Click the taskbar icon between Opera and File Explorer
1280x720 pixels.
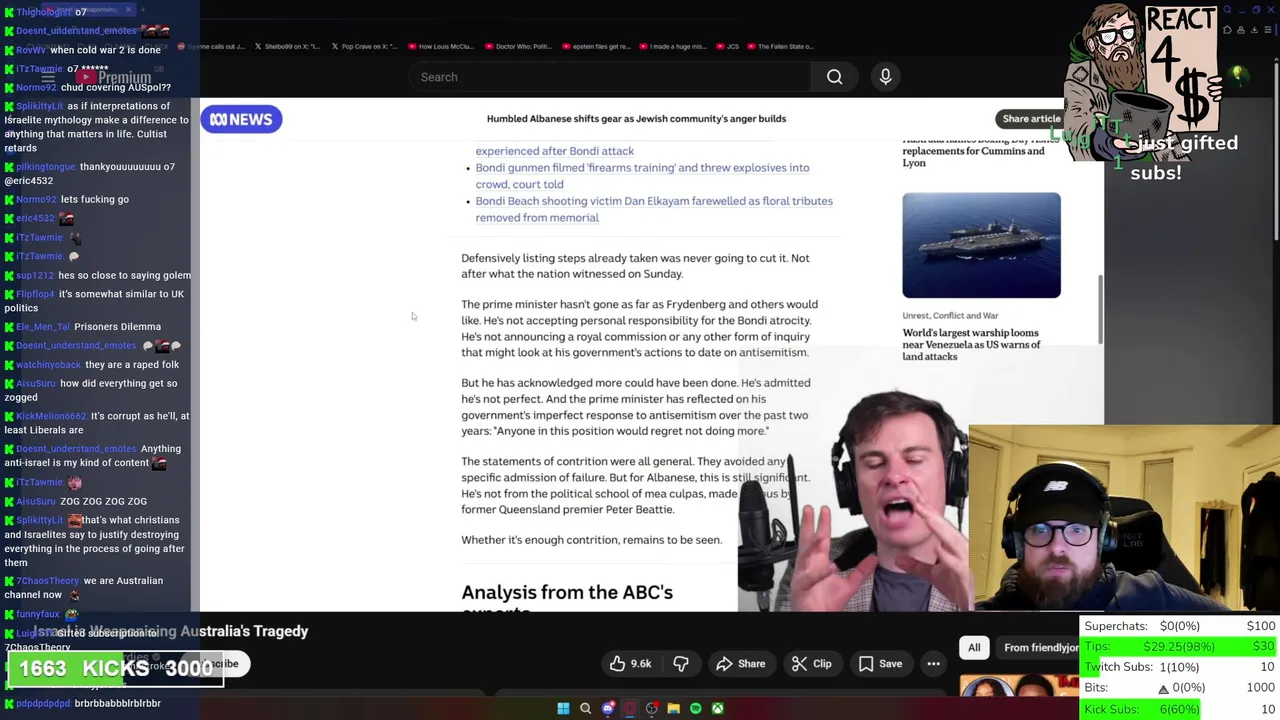(652, 709)
